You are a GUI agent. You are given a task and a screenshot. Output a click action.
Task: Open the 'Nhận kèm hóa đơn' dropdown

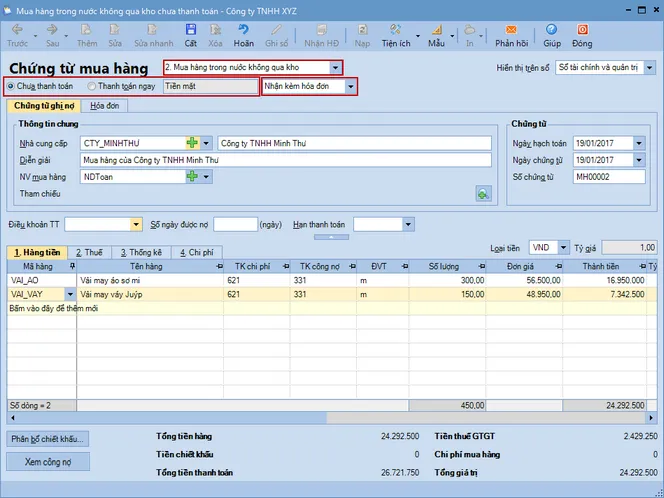point(350,87)
